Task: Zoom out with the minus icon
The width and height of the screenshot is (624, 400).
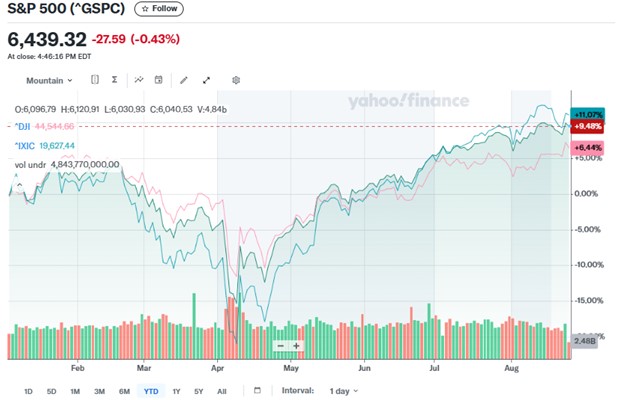Action: (x=281, y=346)
